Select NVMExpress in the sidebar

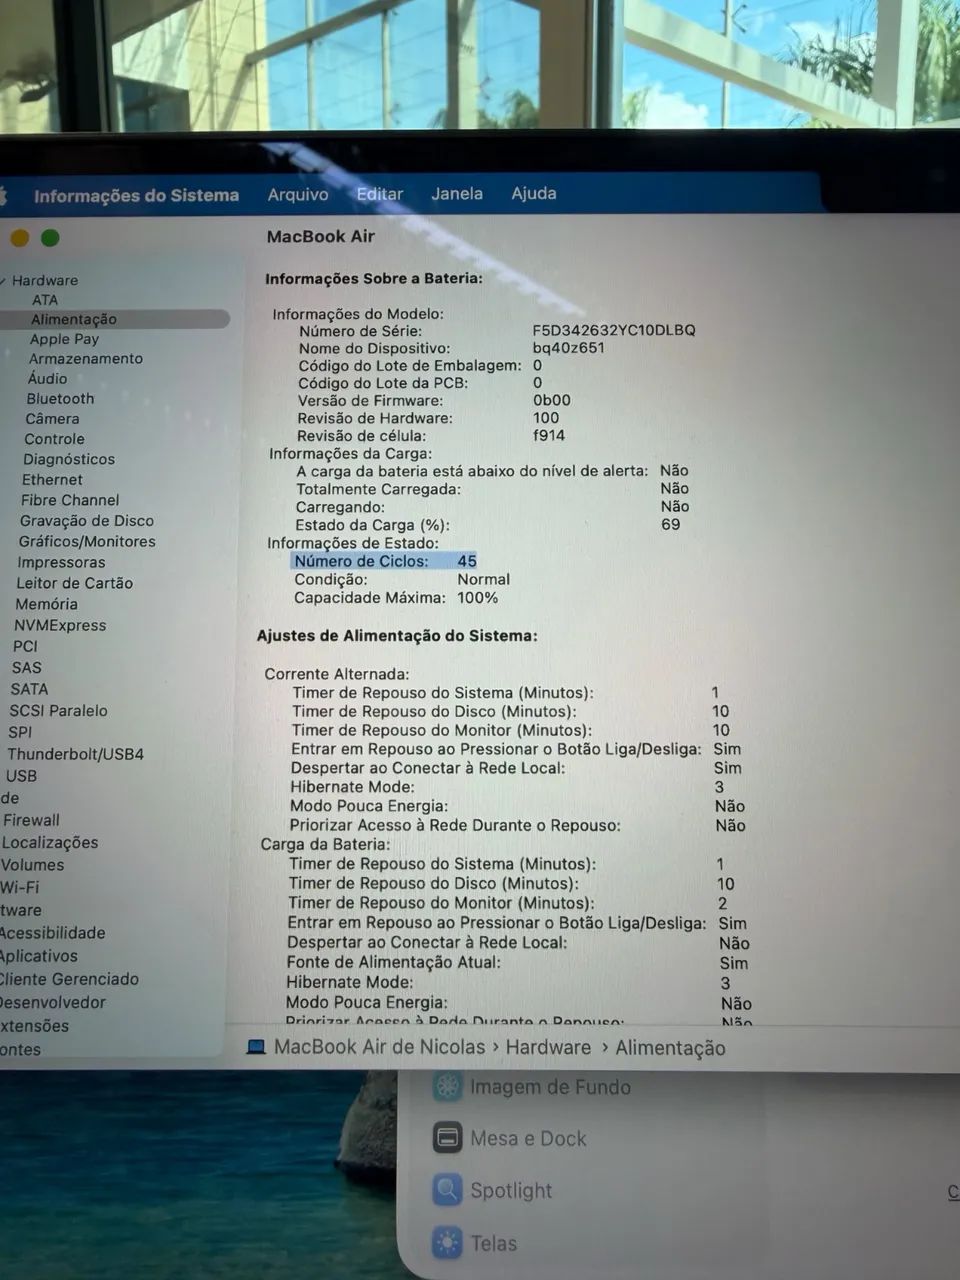(x=60, y=625)
